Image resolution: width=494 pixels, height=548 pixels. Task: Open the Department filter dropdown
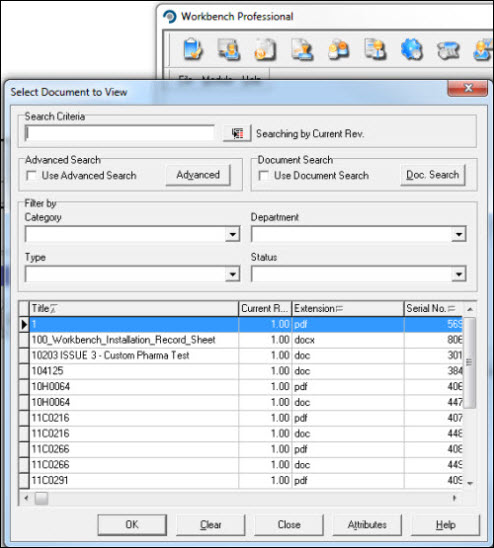(x=458, y=234)
